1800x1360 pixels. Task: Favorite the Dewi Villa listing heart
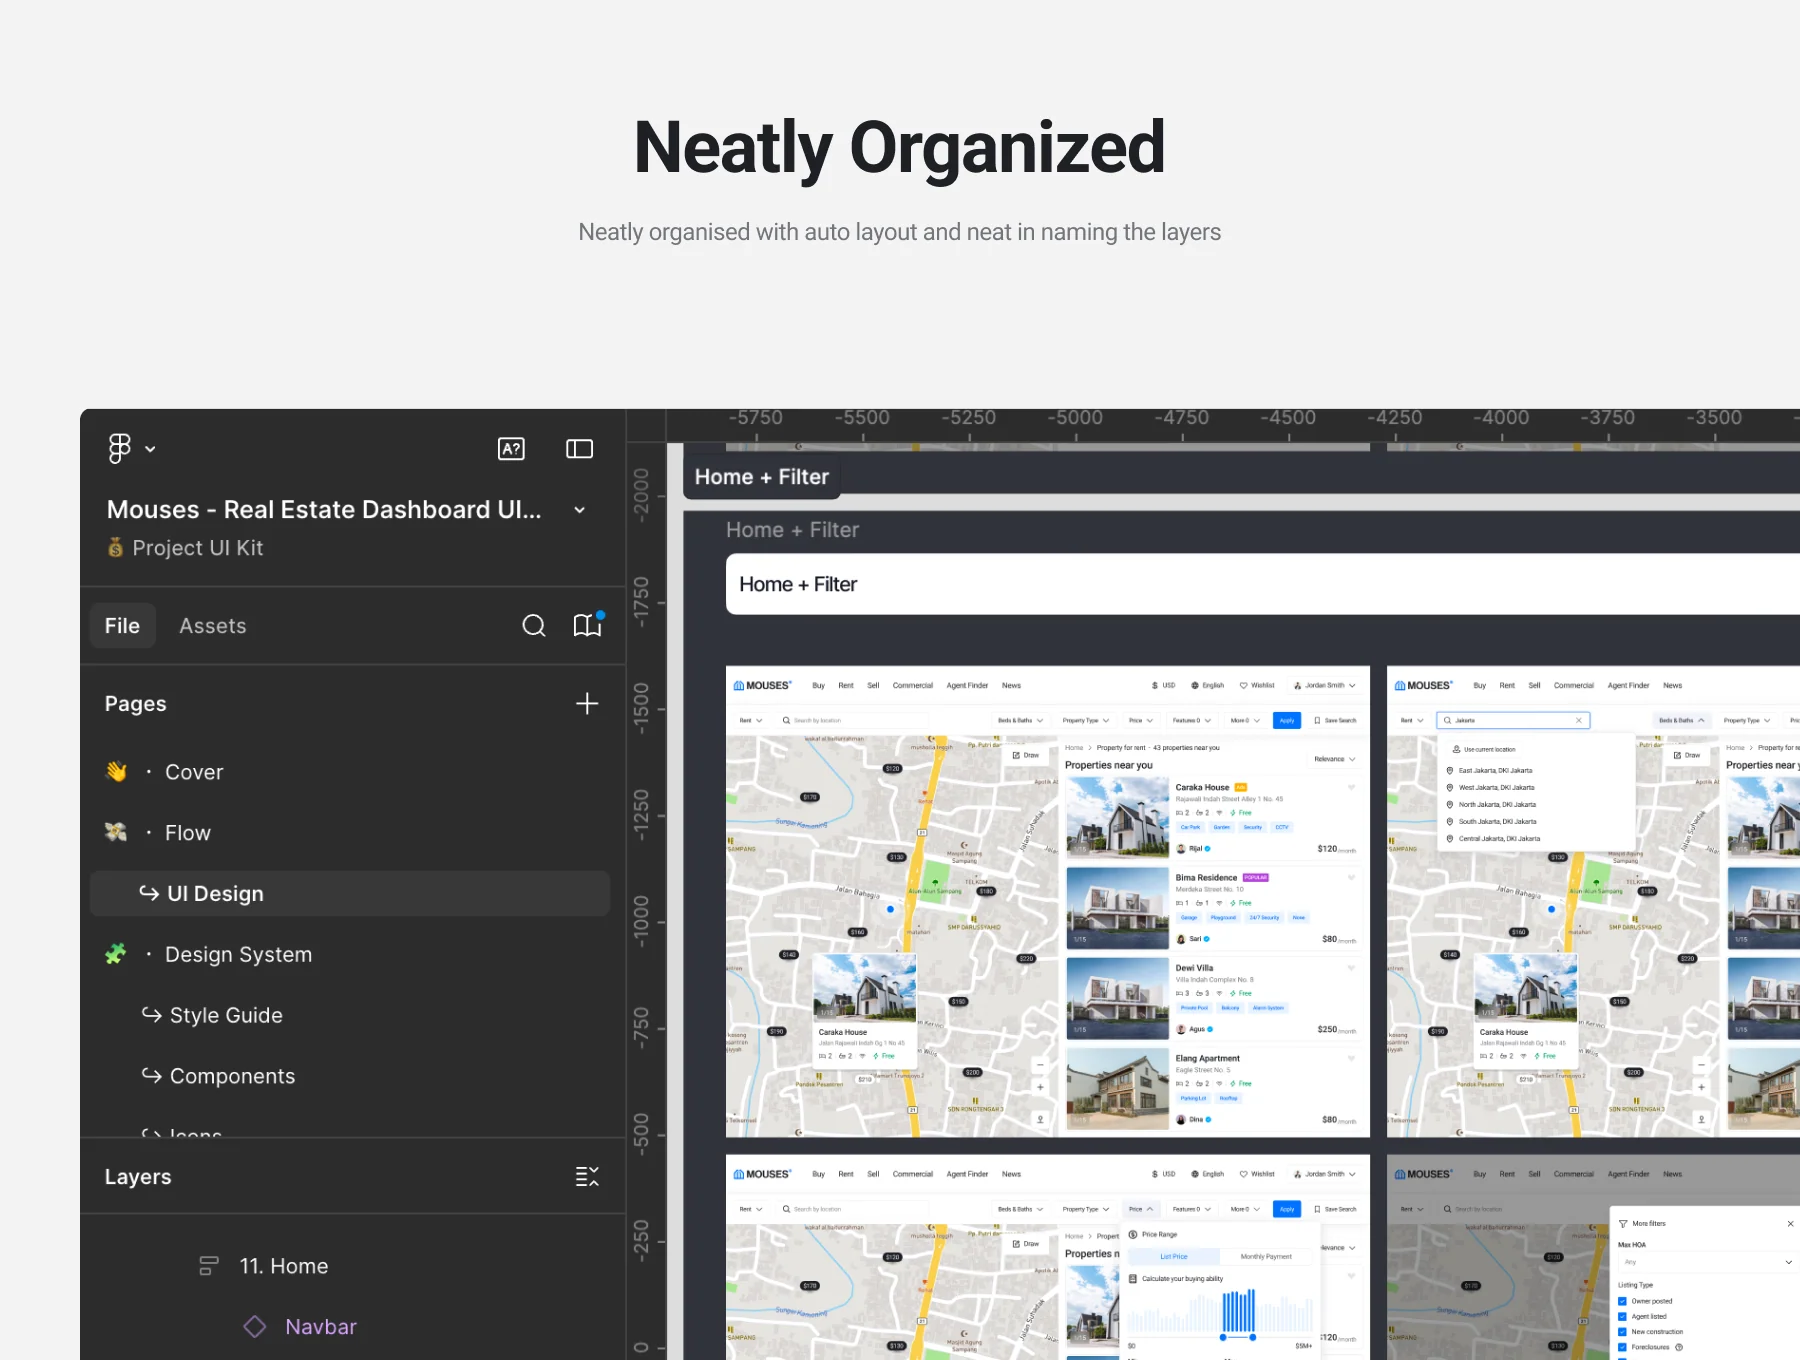[x=1351, y=968]
